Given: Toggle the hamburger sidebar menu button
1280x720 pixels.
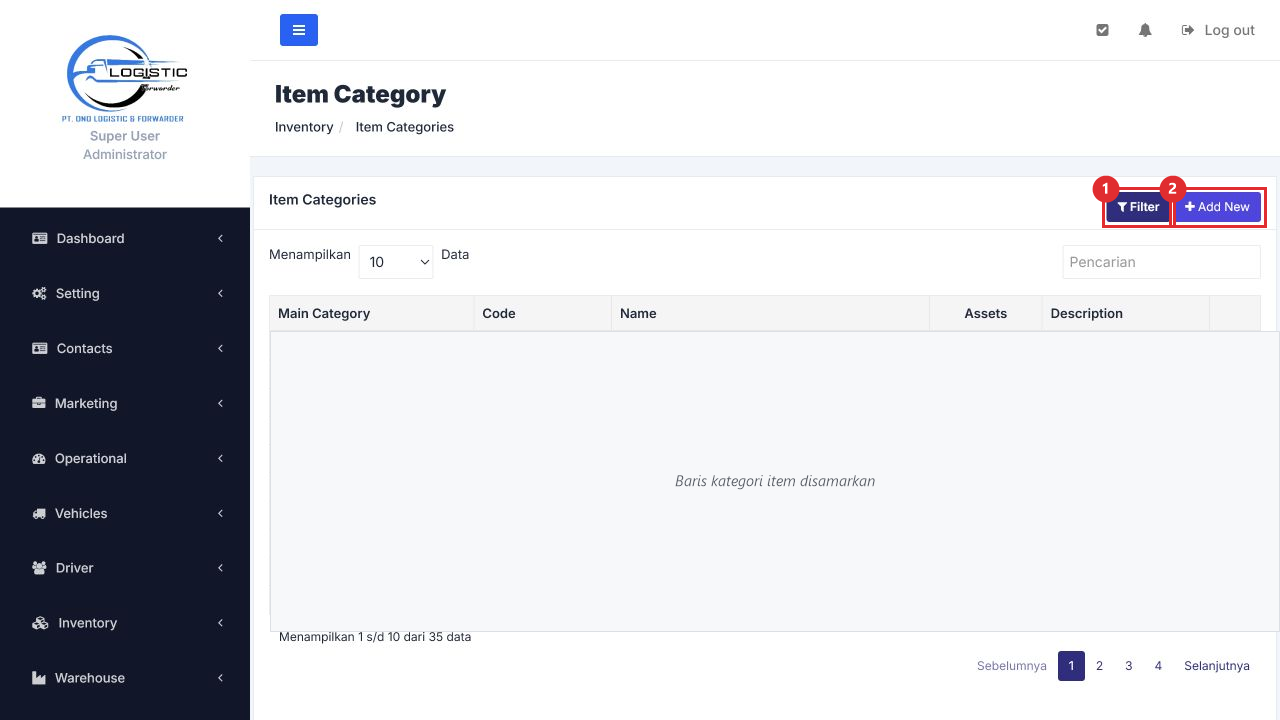Looking at the screenshot, I should point(298,30).
